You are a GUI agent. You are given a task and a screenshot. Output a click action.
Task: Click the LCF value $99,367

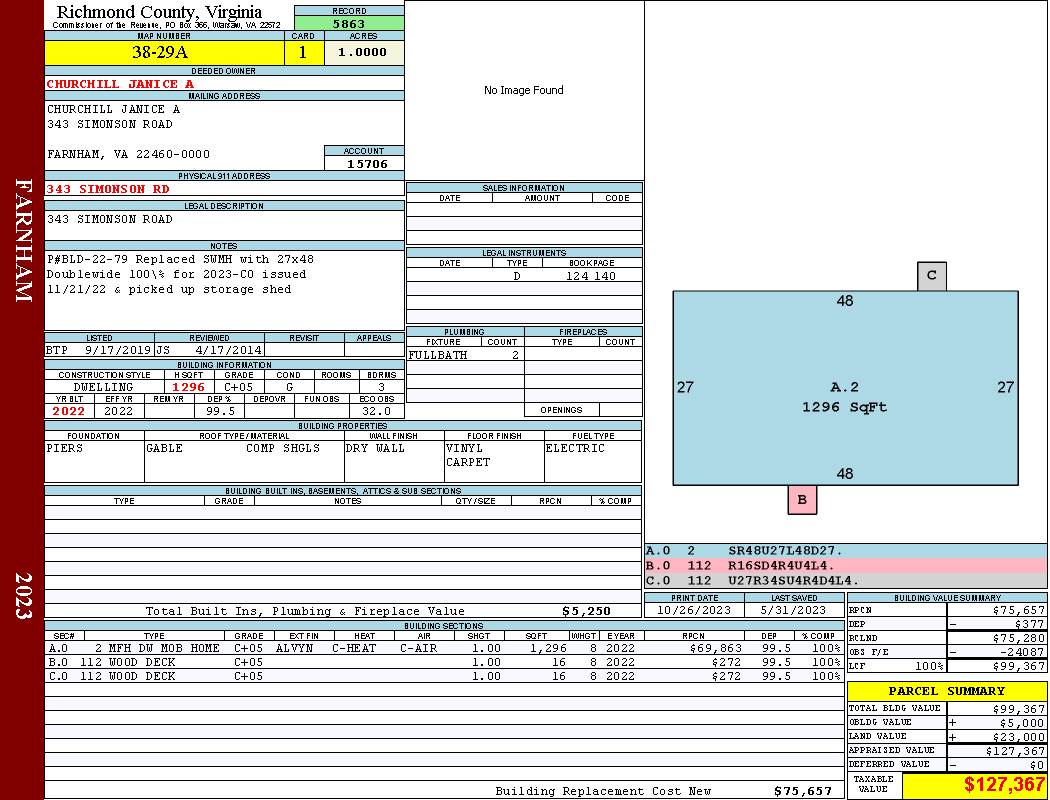(1019, 666)
